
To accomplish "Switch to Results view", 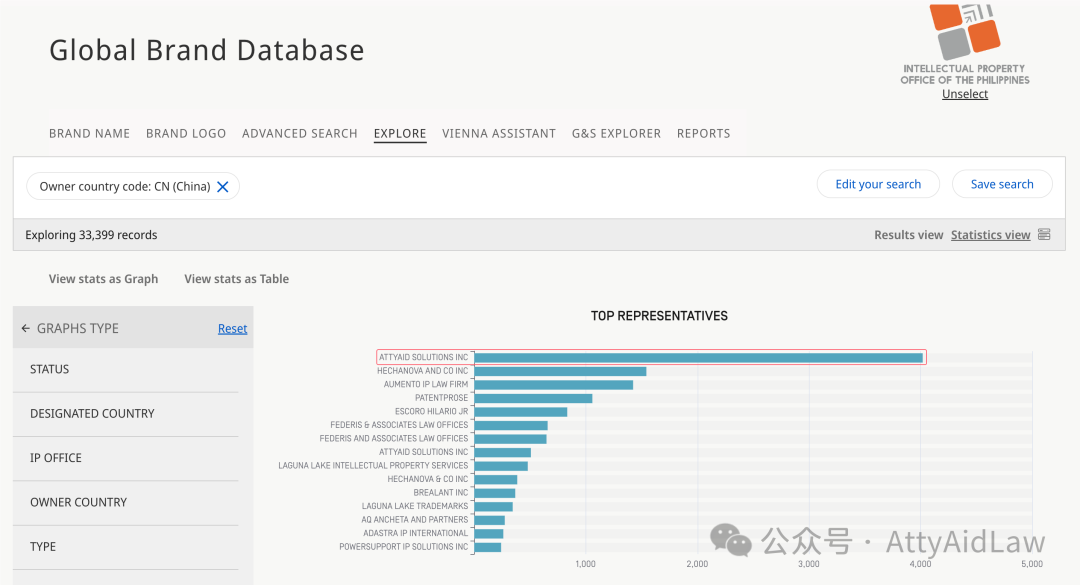I will pyautogui.click(x=908, y=235).
